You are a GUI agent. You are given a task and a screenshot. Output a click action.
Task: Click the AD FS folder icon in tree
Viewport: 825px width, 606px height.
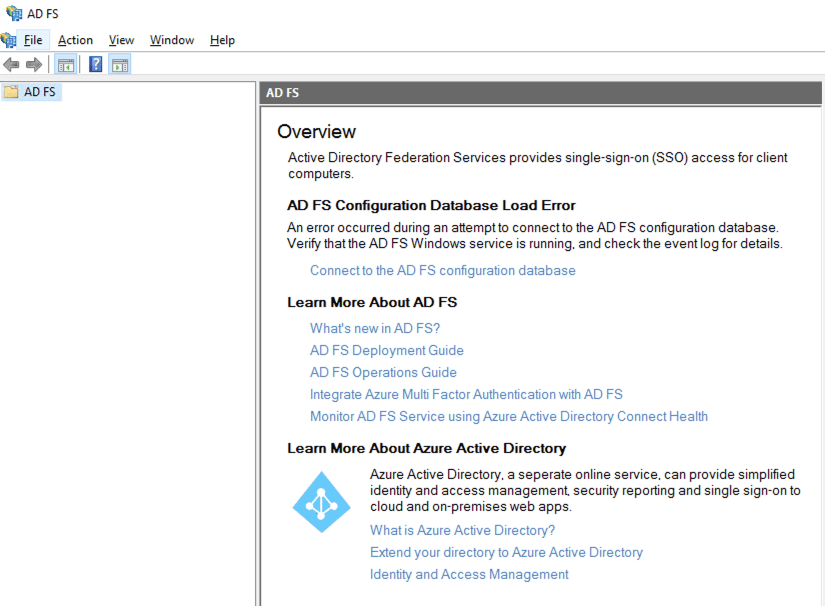[11, 92]
